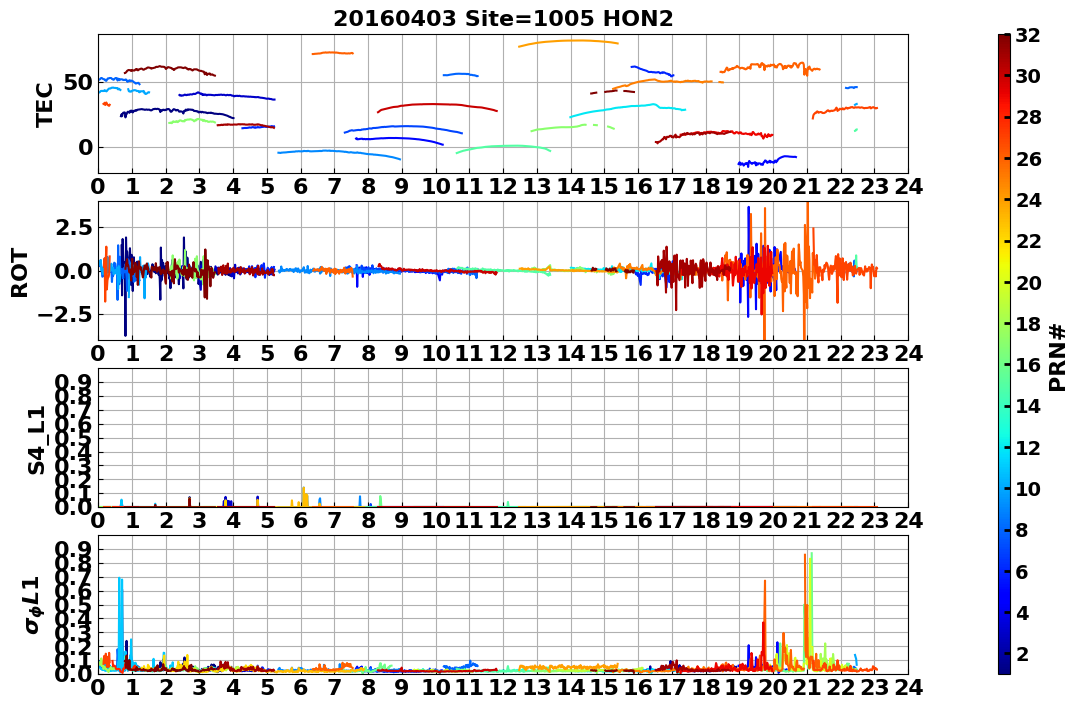Click the TEC y-axis label

pyautogui.click(x=45, y=104)
